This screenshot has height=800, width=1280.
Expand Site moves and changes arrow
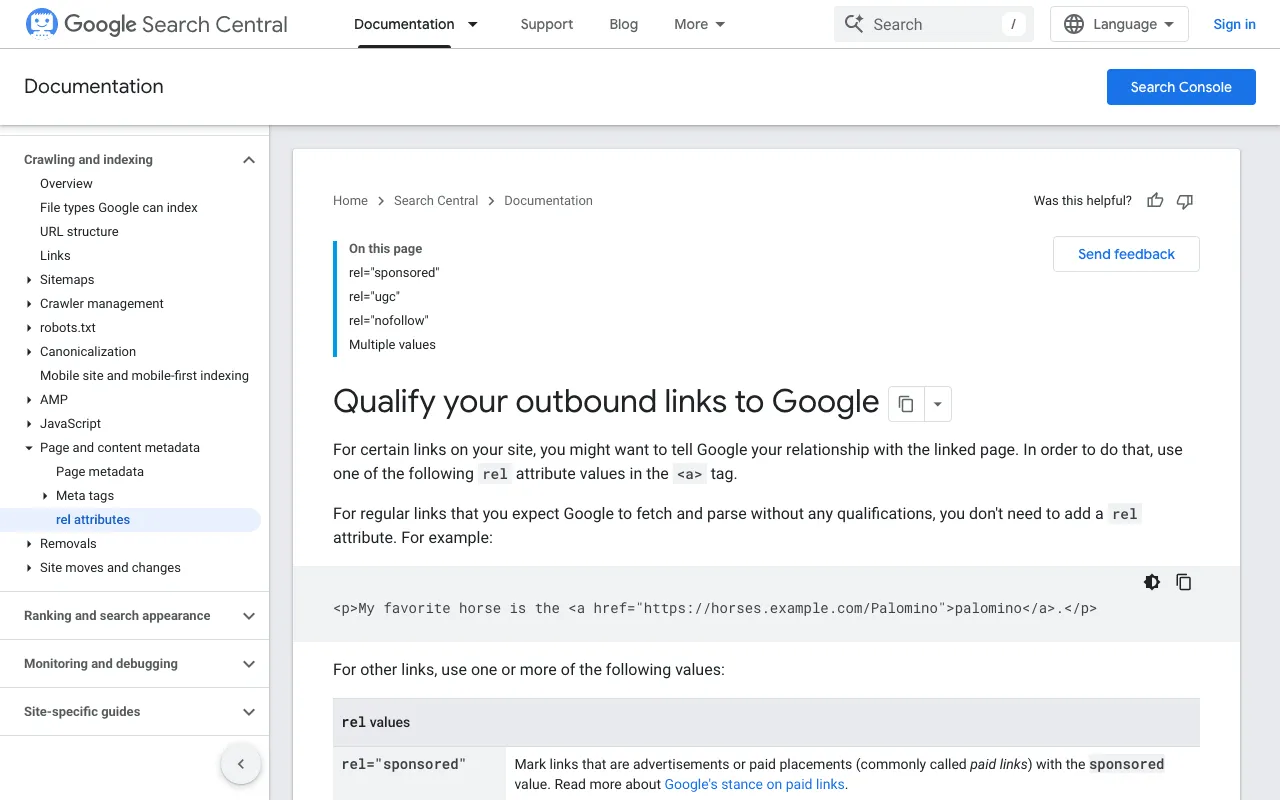point(29,568)
